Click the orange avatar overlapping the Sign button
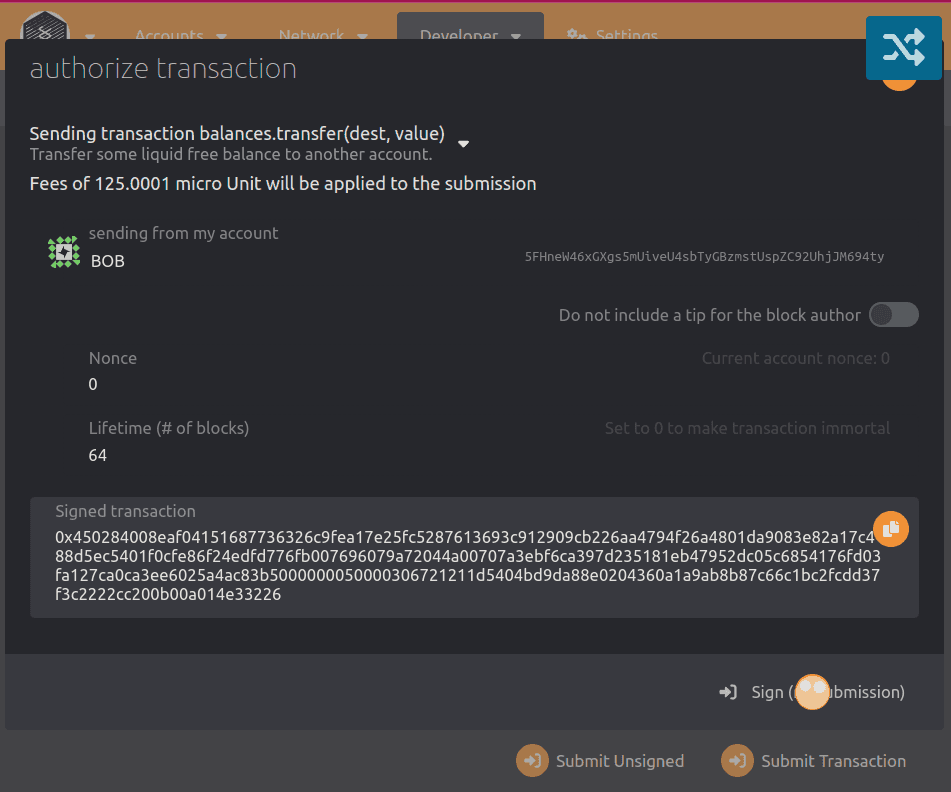The height and width of the screenshot is (792, 951). tap(812, 692)
